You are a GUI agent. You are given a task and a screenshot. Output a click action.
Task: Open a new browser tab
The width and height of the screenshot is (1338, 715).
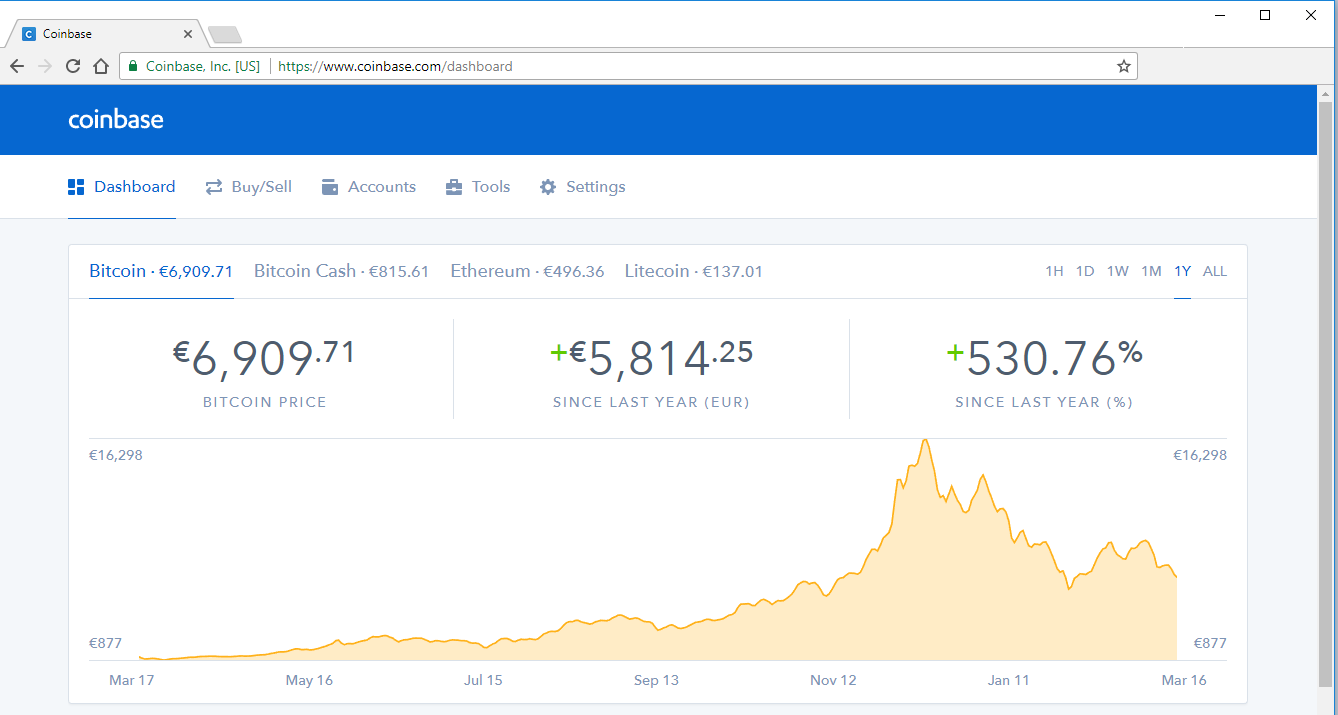(x=225, y=35)
